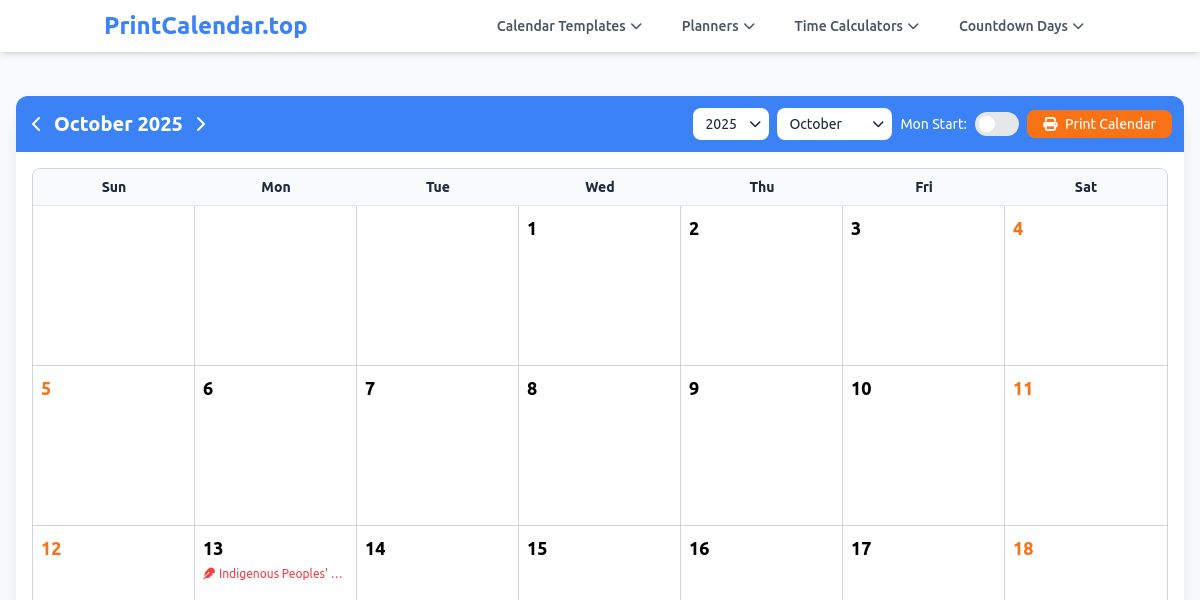Open the Planners menu
1200x600 pixels.
(x=718, y=26)
